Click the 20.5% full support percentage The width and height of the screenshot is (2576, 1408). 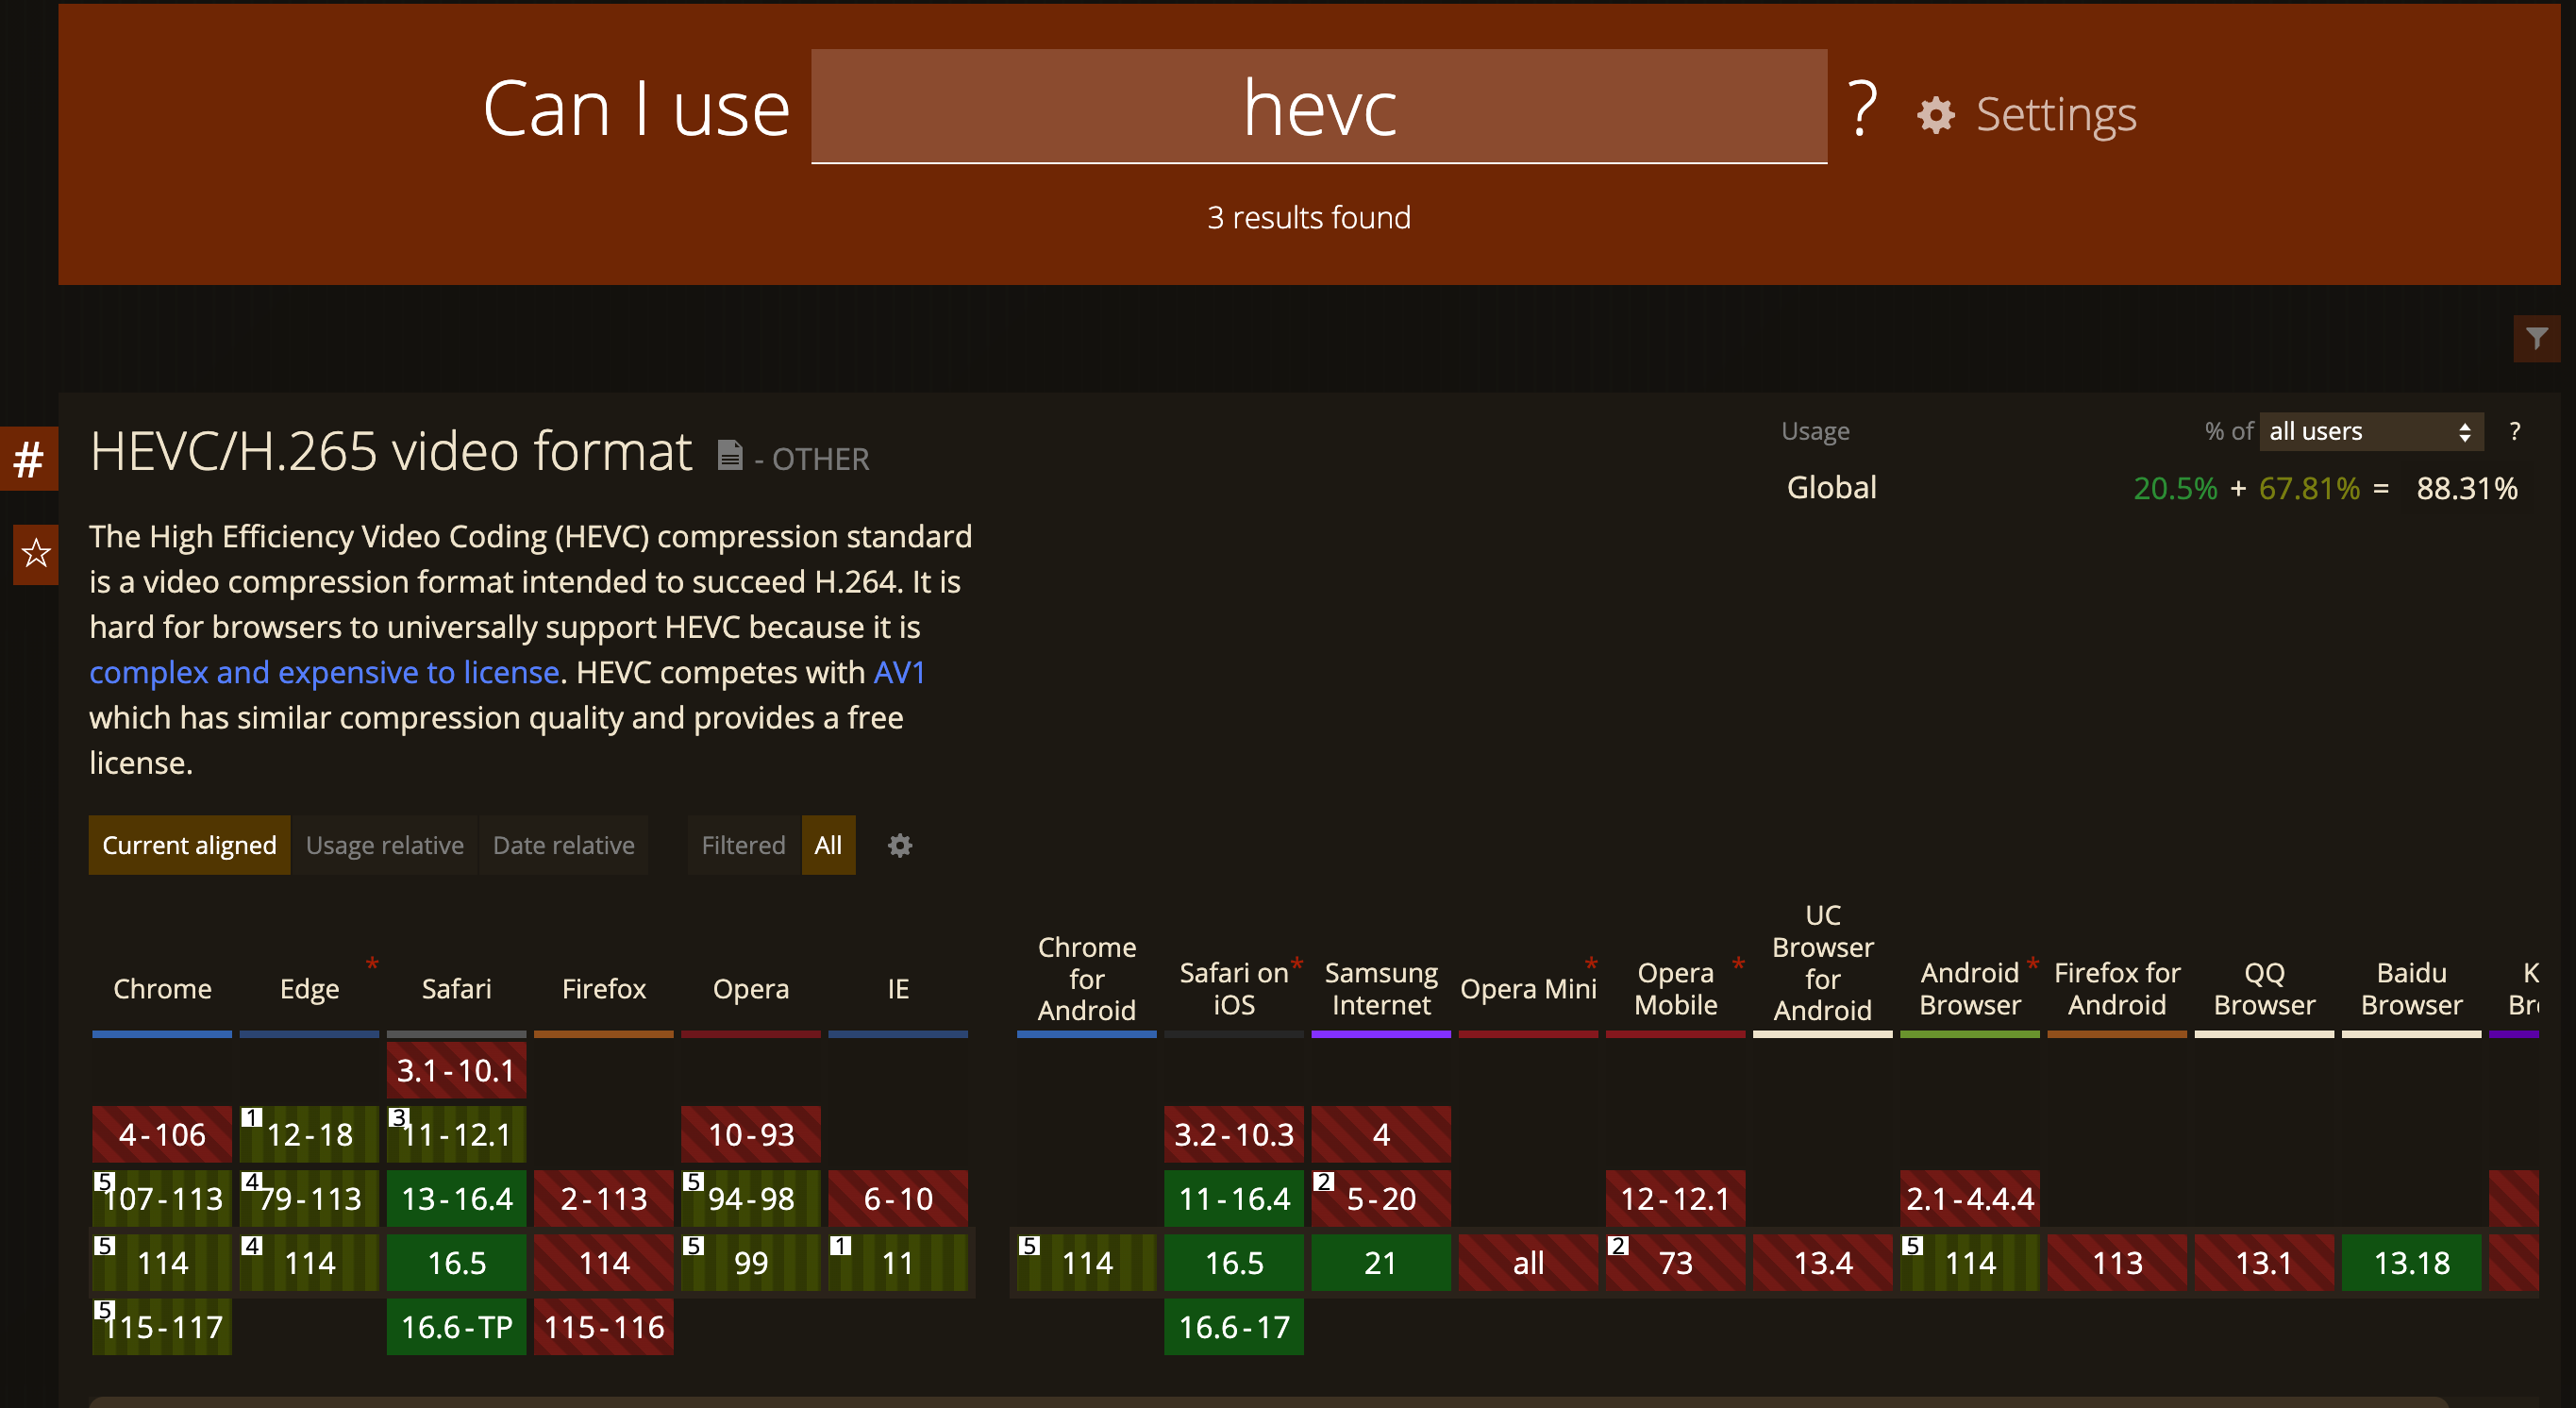[x=2175, y=488]
